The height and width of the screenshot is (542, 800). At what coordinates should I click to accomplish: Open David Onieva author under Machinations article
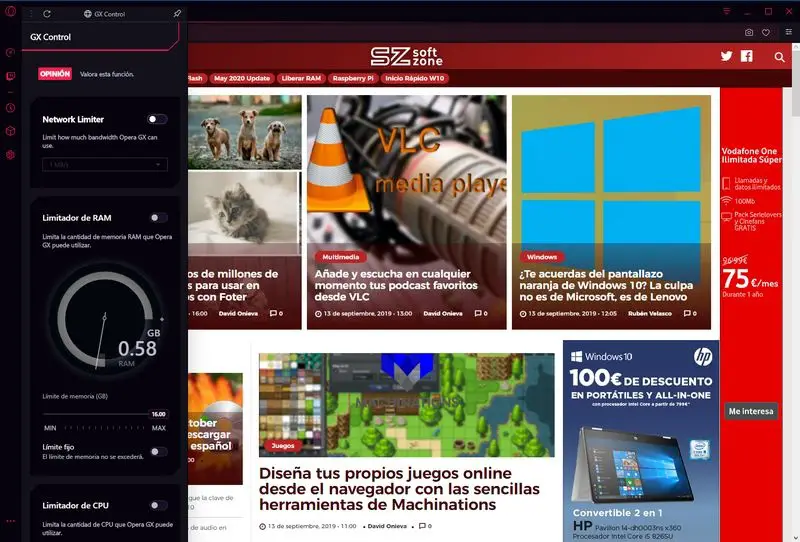click(387, 526)
